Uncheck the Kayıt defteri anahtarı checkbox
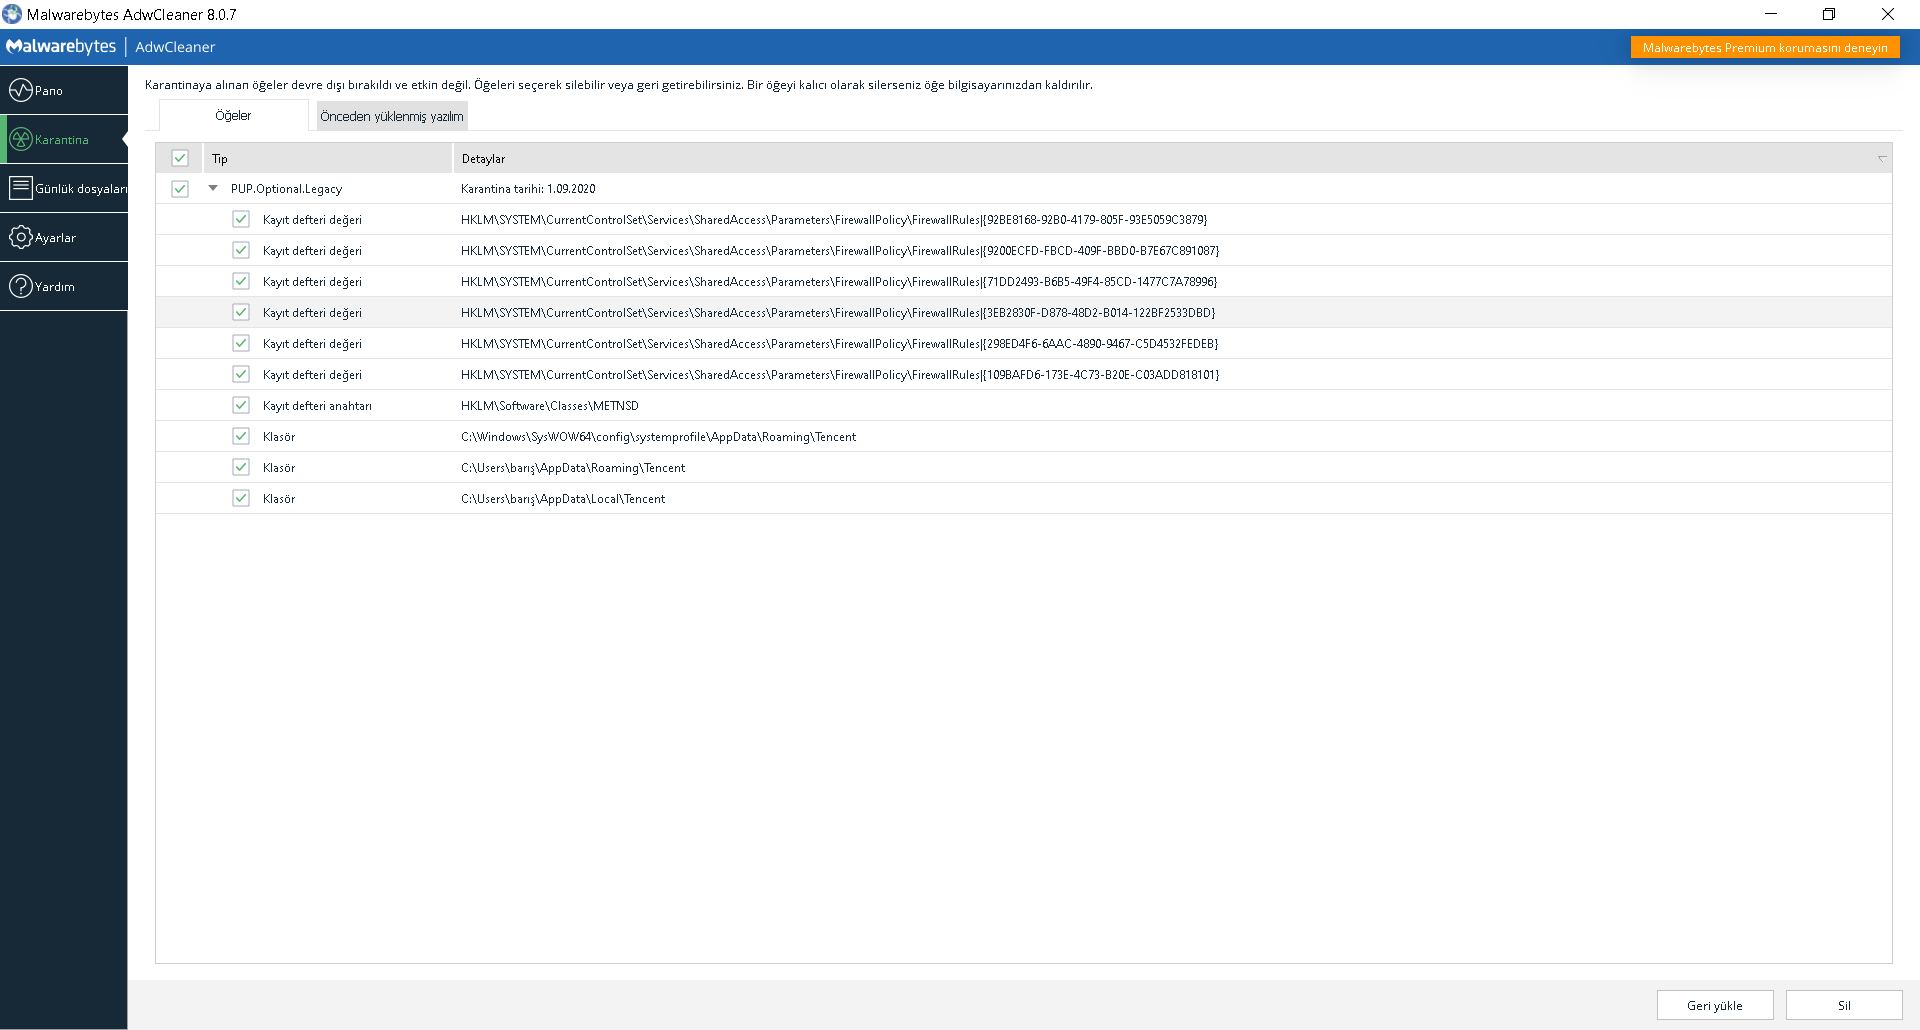The image size is (1920, 1030). click(x=241, y=405)
